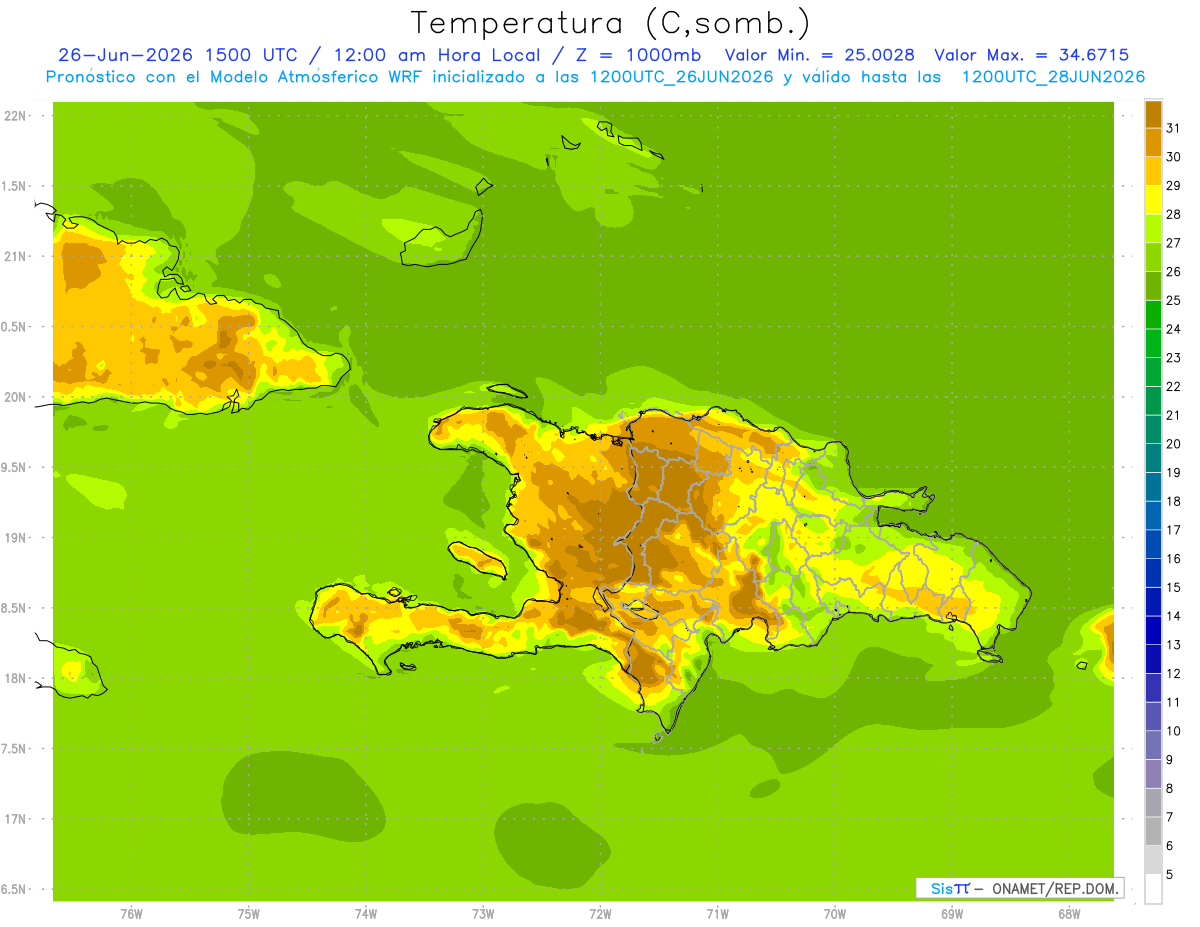
Task: Click the 76W longitude axis label
Action: click(x=131, y=914)
